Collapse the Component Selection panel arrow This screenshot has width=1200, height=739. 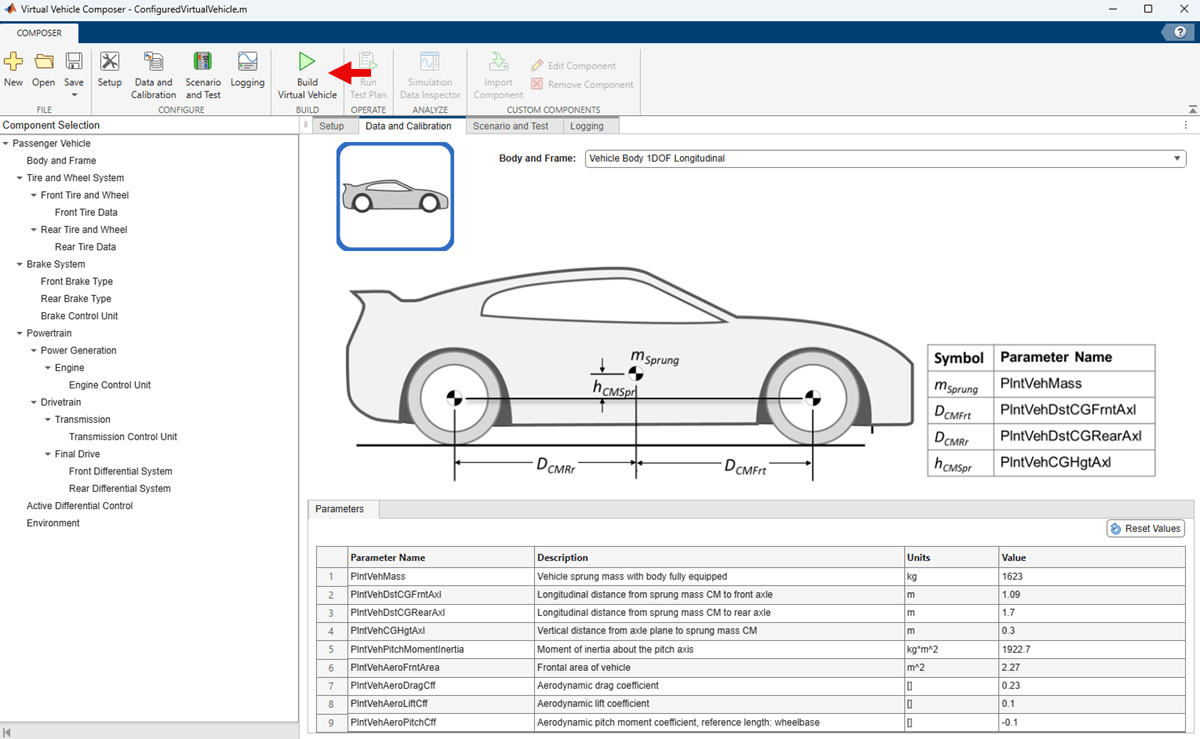[6, 732]
